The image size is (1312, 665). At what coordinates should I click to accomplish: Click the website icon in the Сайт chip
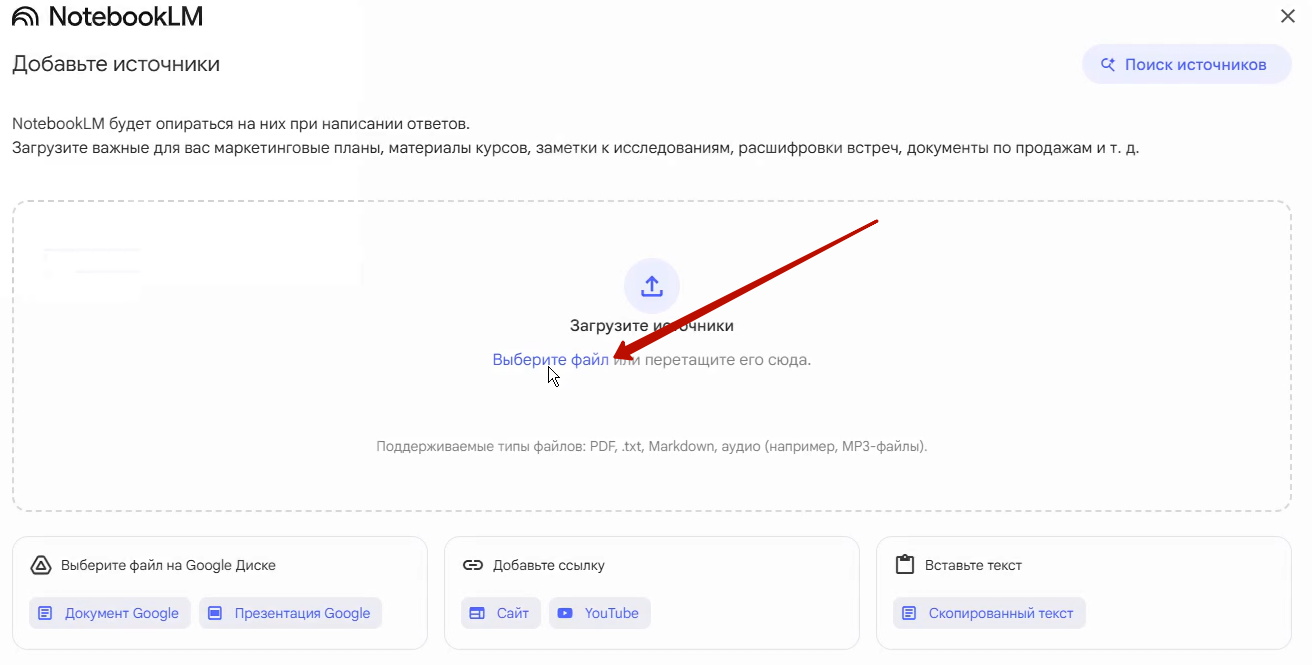click(477, 613)
